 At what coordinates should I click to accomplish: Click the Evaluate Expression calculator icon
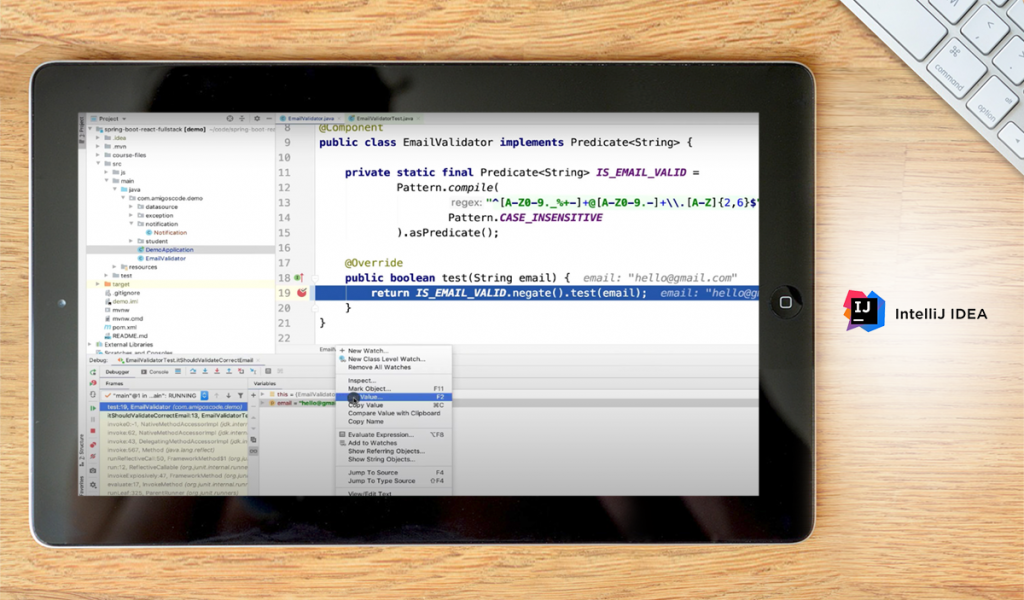tap(268, 371)
